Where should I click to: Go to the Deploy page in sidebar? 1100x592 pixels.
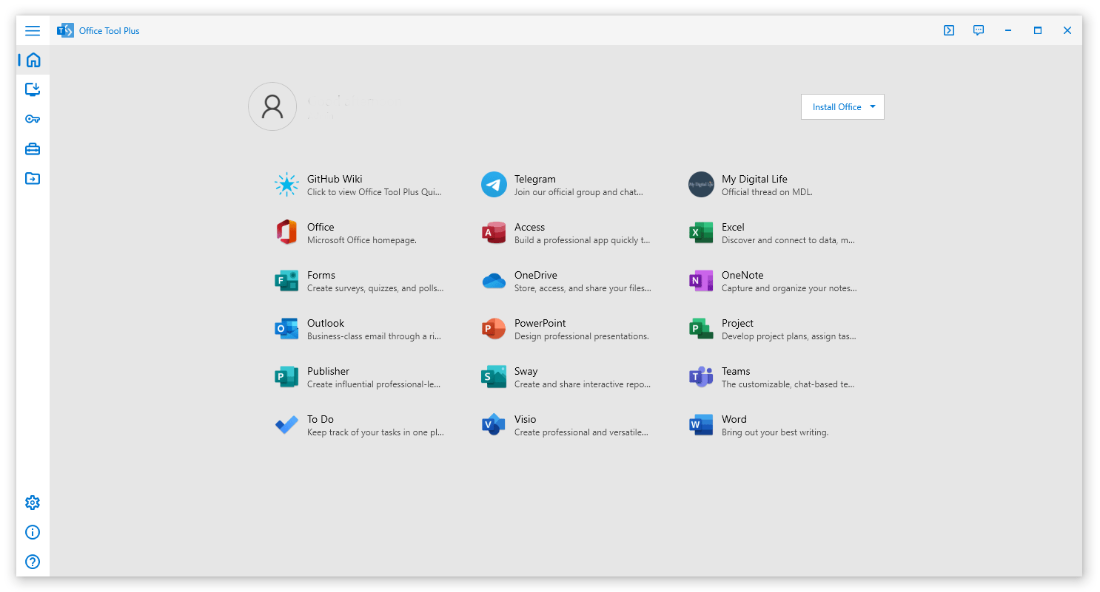tap(33, 89)
